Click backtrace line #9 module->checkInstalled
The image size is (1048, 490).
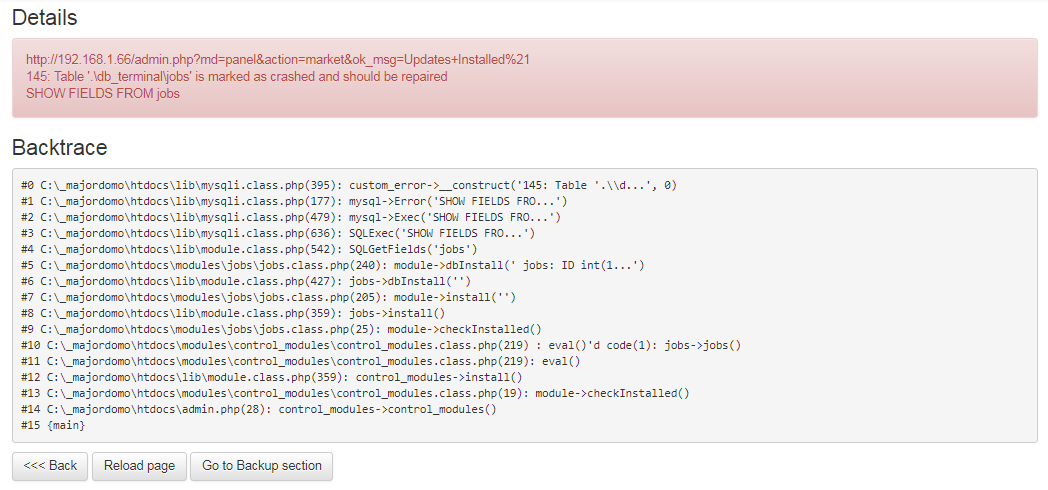pos(281,329)
